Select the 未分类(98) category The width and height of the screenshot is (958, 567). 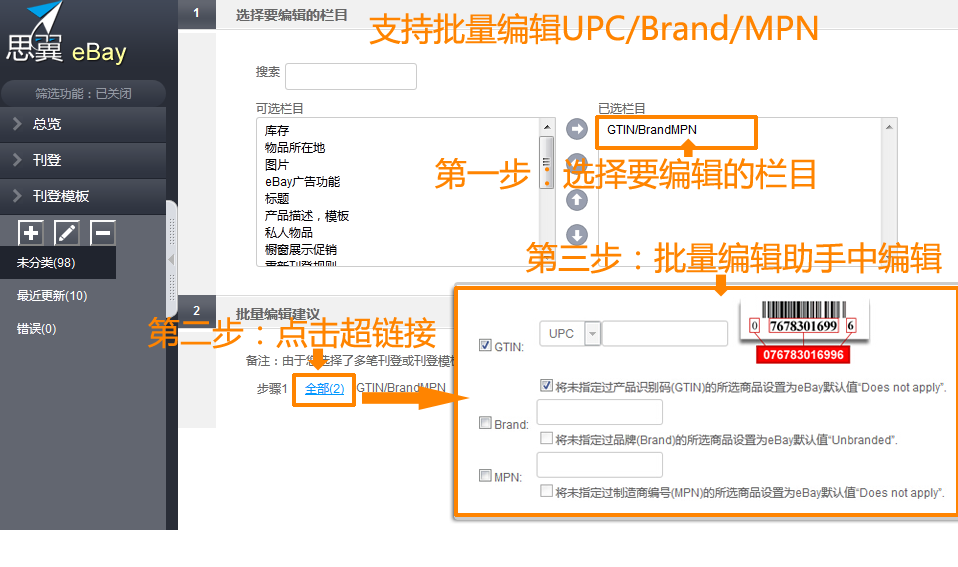click(x=57, y=263)
